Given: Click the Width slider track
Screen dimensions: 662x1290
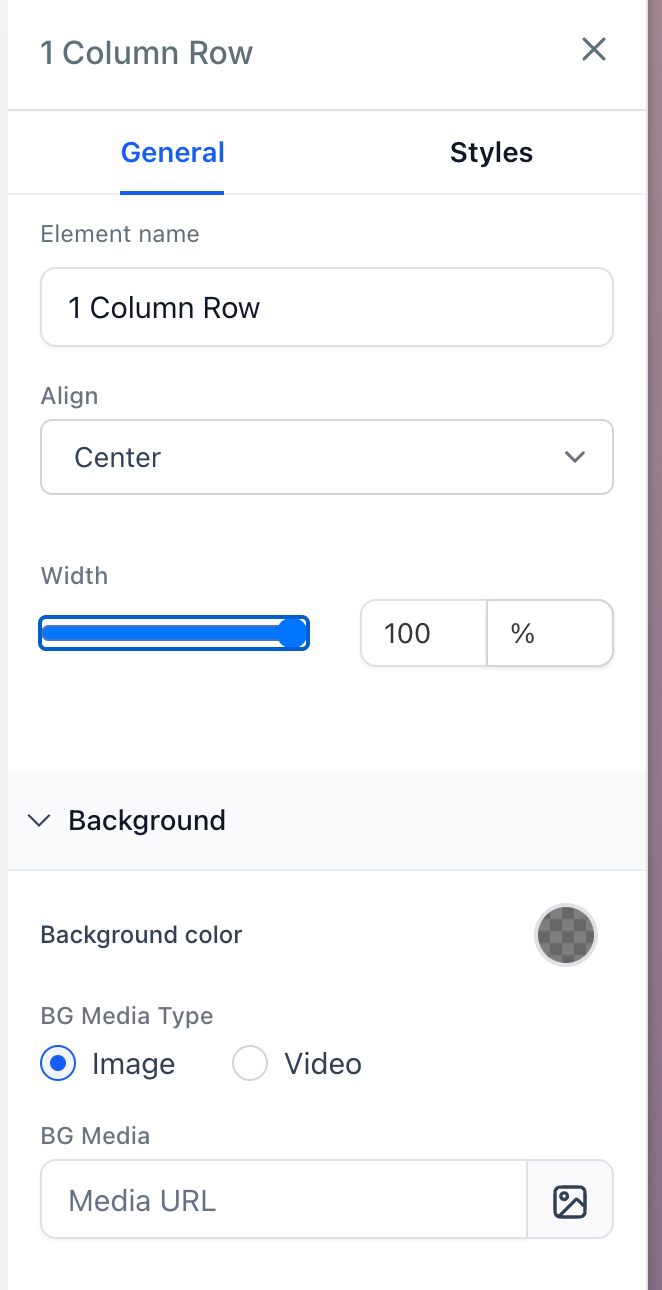Looking at the screenshot, I should point(160,633).
